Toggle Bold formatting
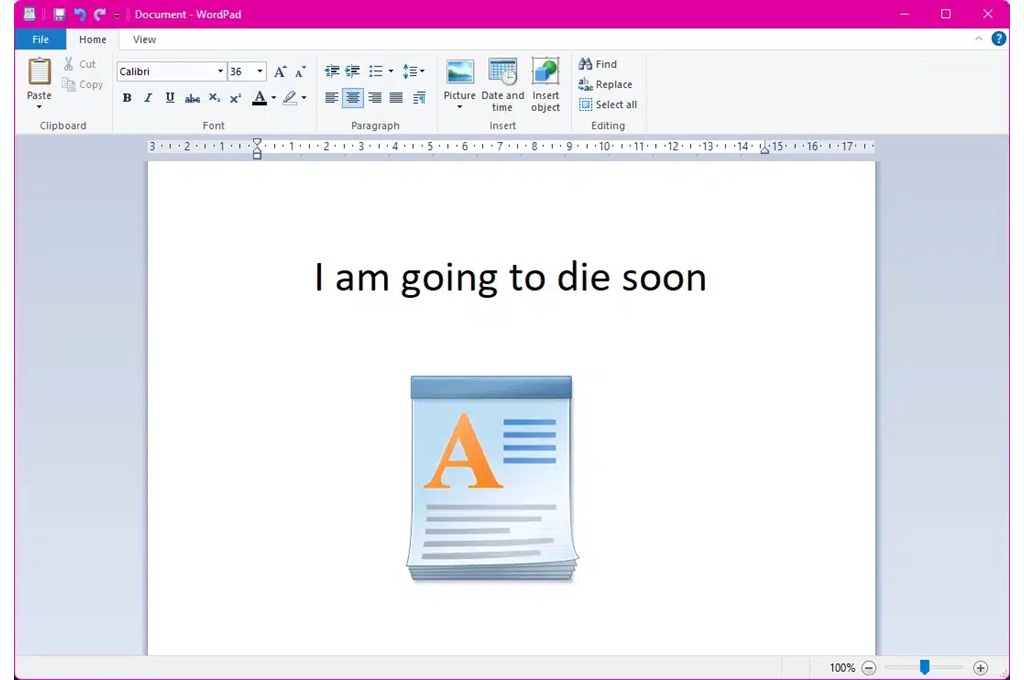1024x680 pixels. [x=127, y=98]
